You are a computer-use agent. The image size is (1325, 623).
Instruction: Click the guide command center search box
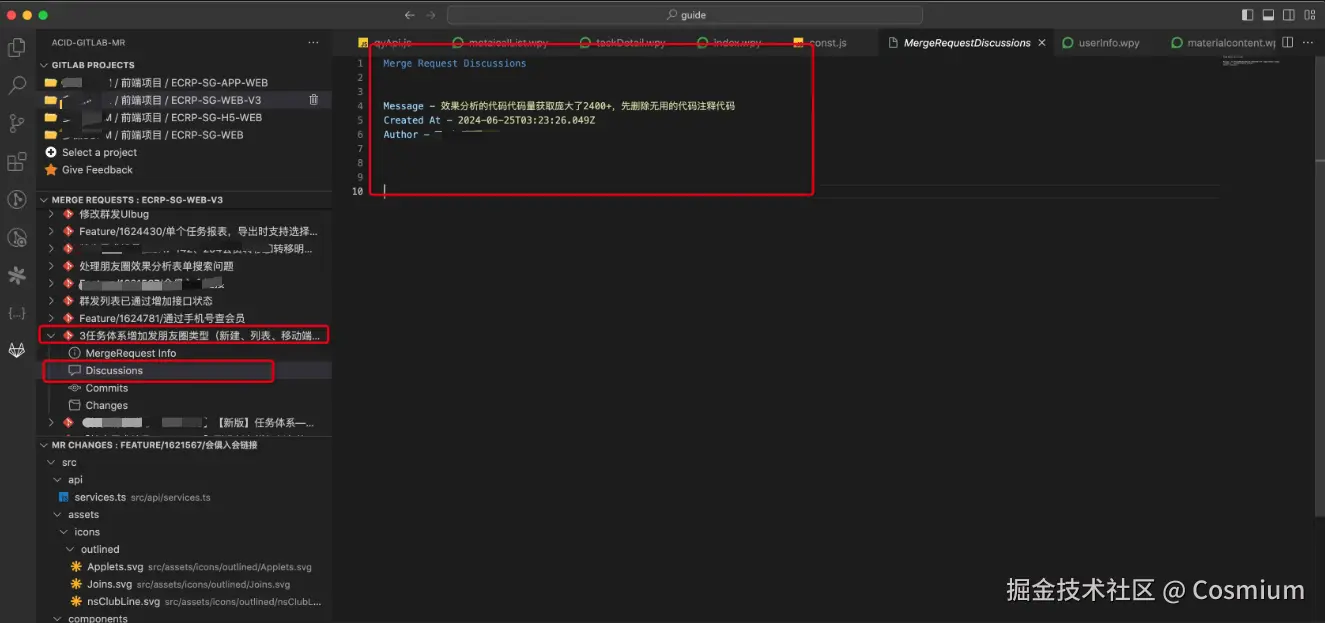click(685, 15)
